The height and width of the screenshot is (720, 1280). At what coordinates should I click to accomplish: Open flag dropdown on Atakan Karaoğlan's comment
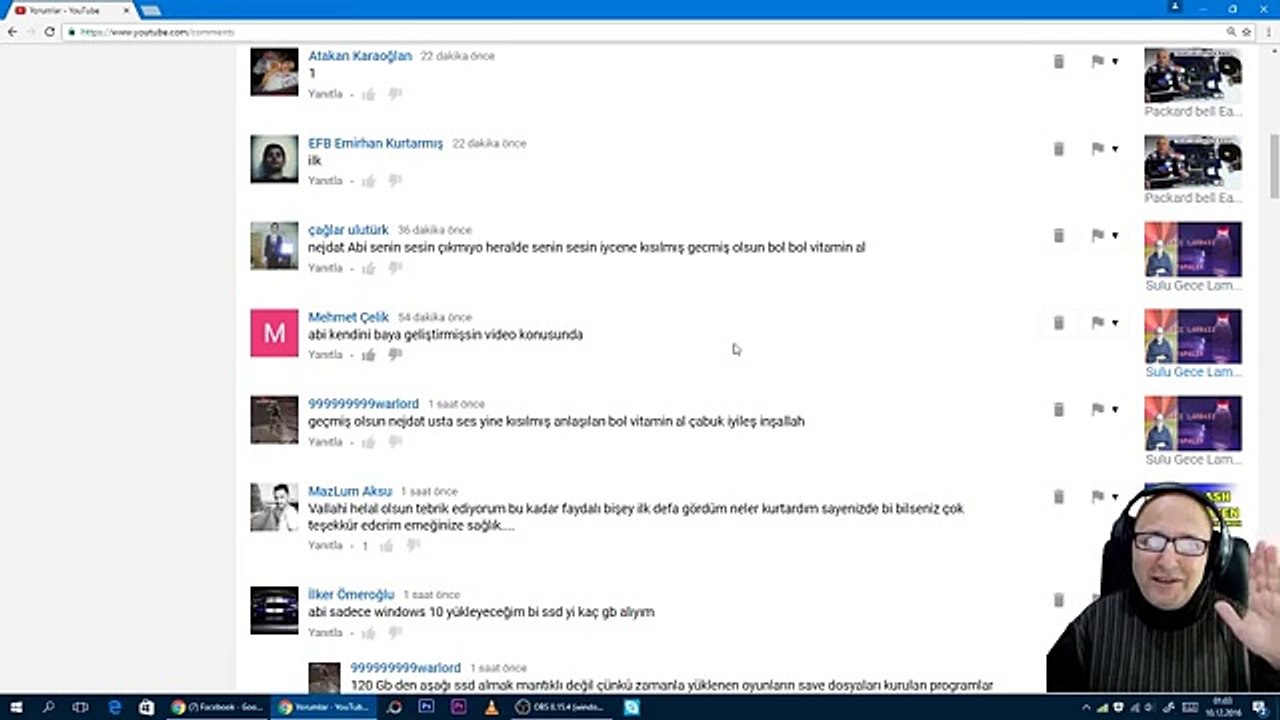coord(1115,62)
